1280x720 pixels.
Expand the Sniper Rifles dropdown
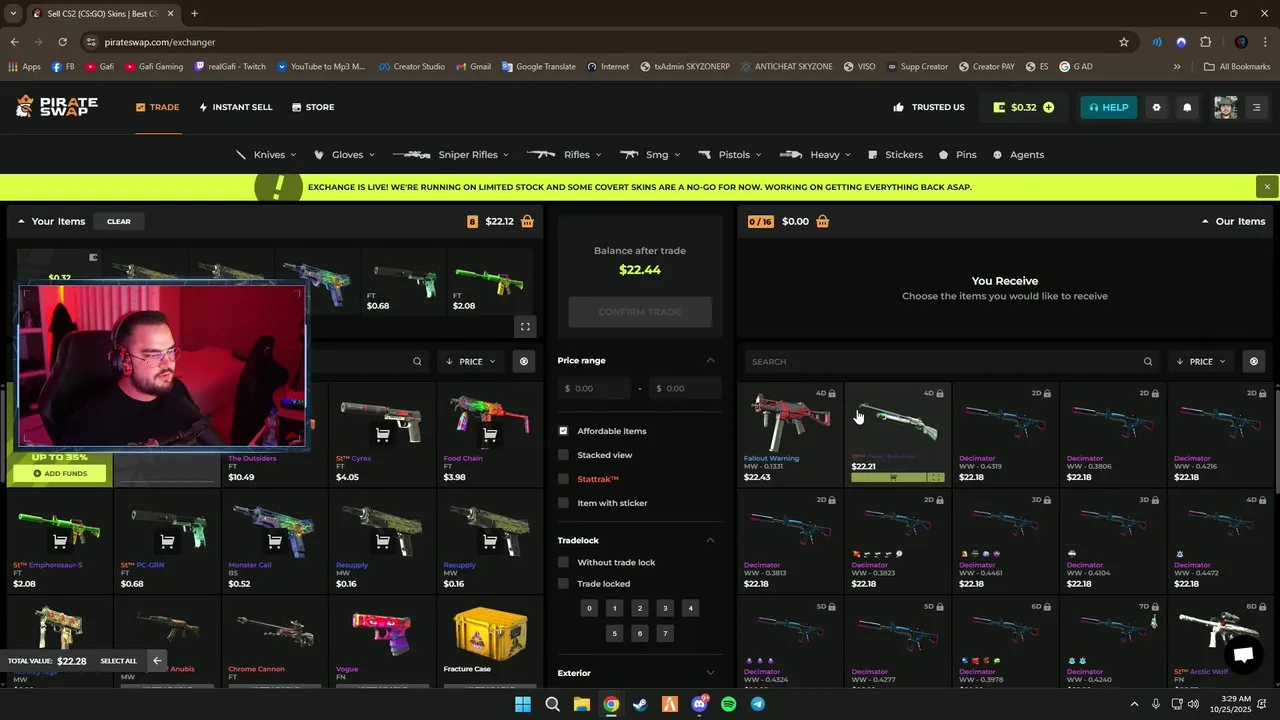pos(451,155)
